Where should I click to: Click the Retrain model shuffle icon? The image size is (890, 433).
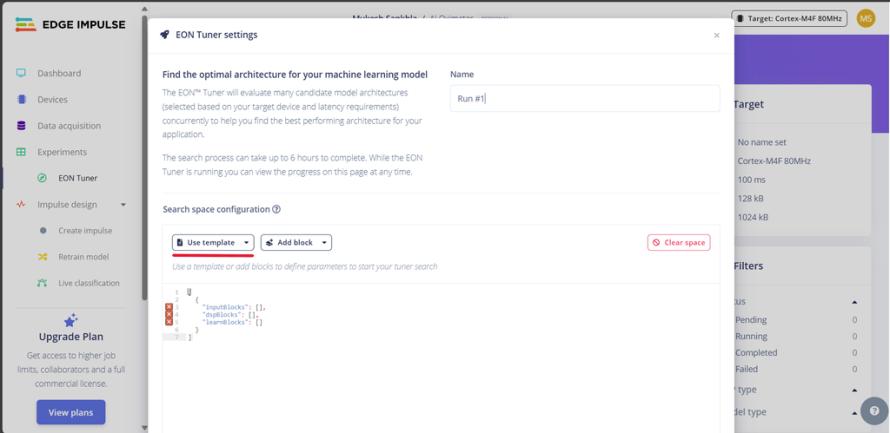click(42, 257)
